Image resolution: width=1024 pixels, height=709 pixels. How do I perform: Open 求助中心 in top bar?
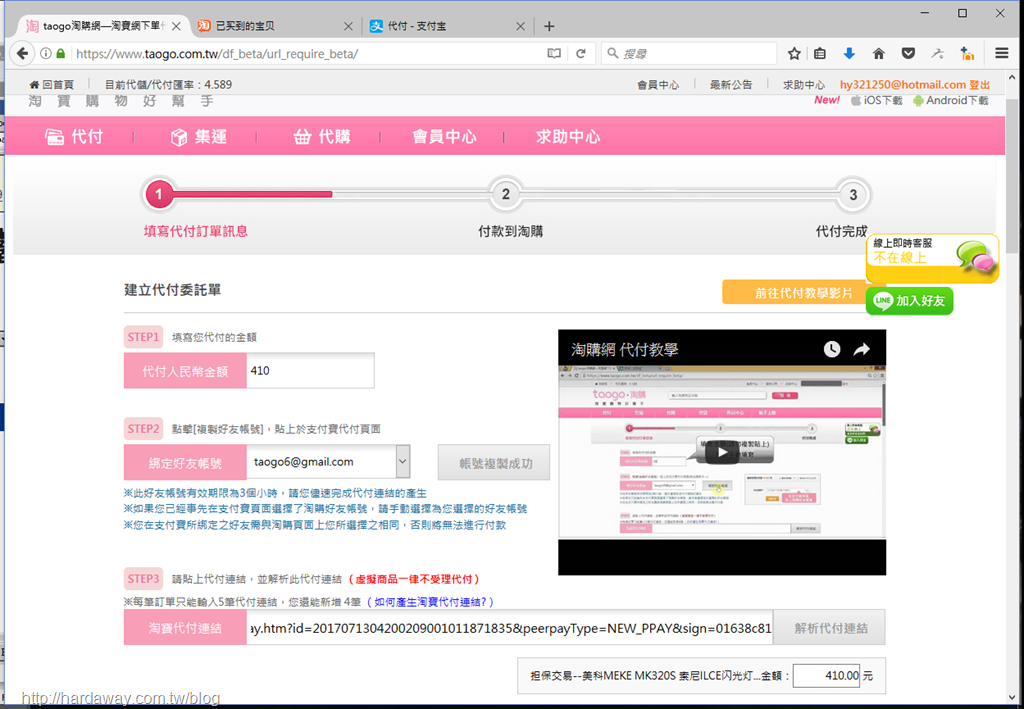pos(804,84)
